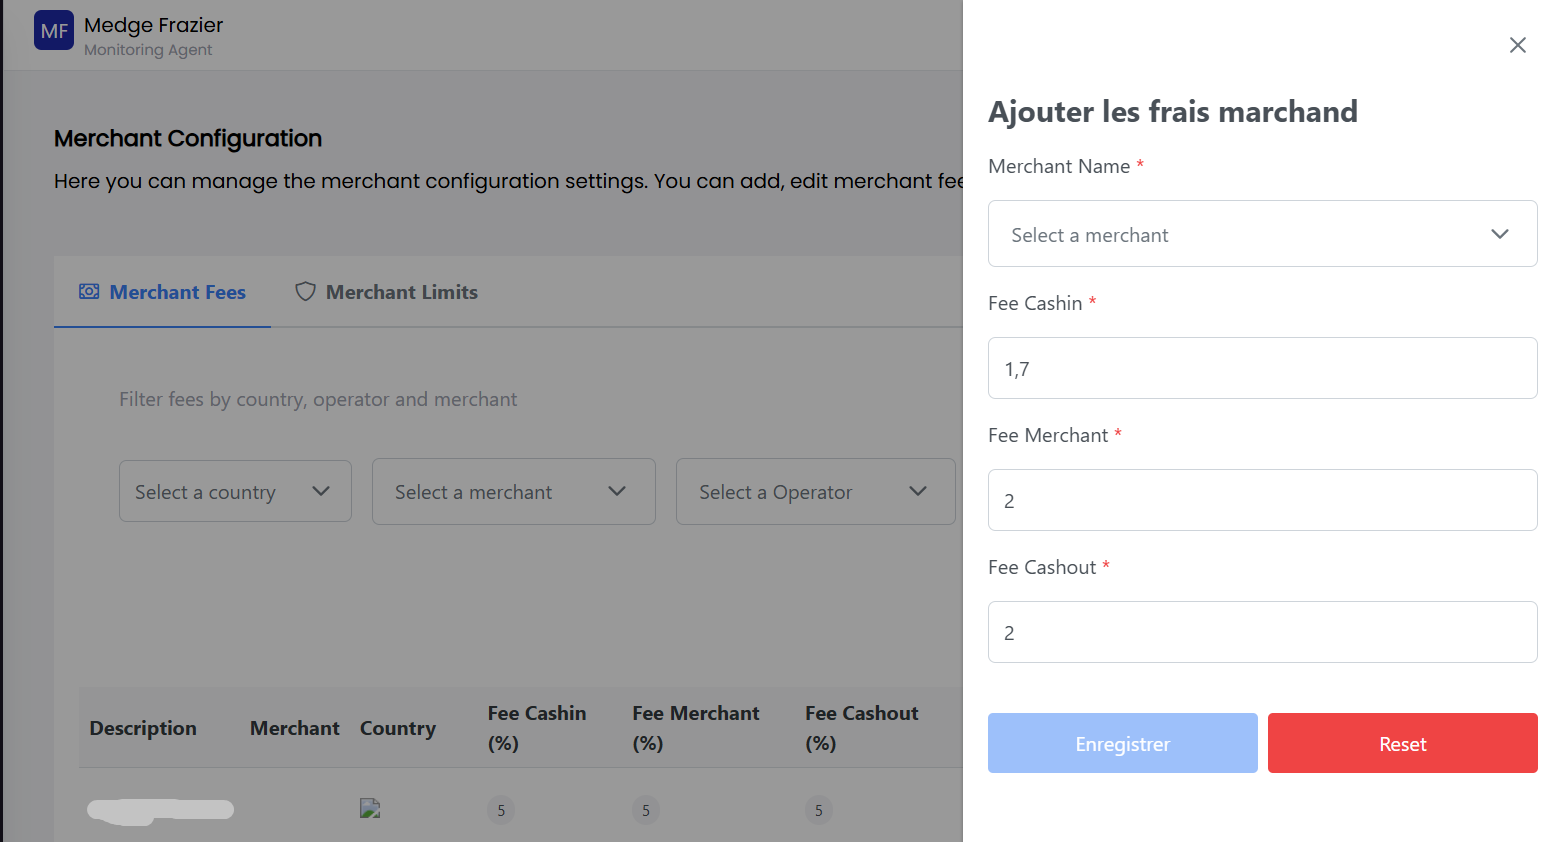Click the broken country flag image in table row

click(371, 807)
